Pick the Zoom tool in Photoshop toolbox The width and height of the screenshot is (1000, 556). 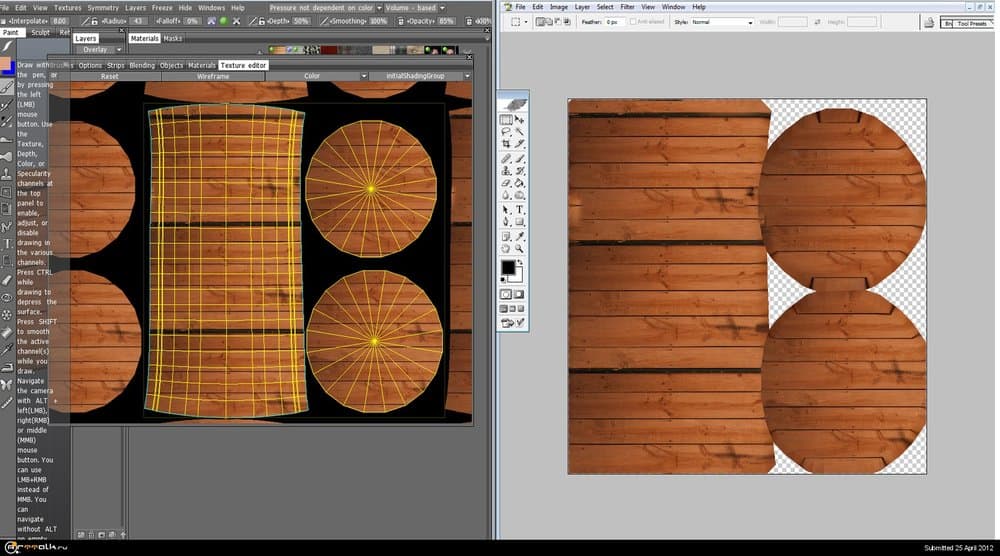click(x=521, y=248)
